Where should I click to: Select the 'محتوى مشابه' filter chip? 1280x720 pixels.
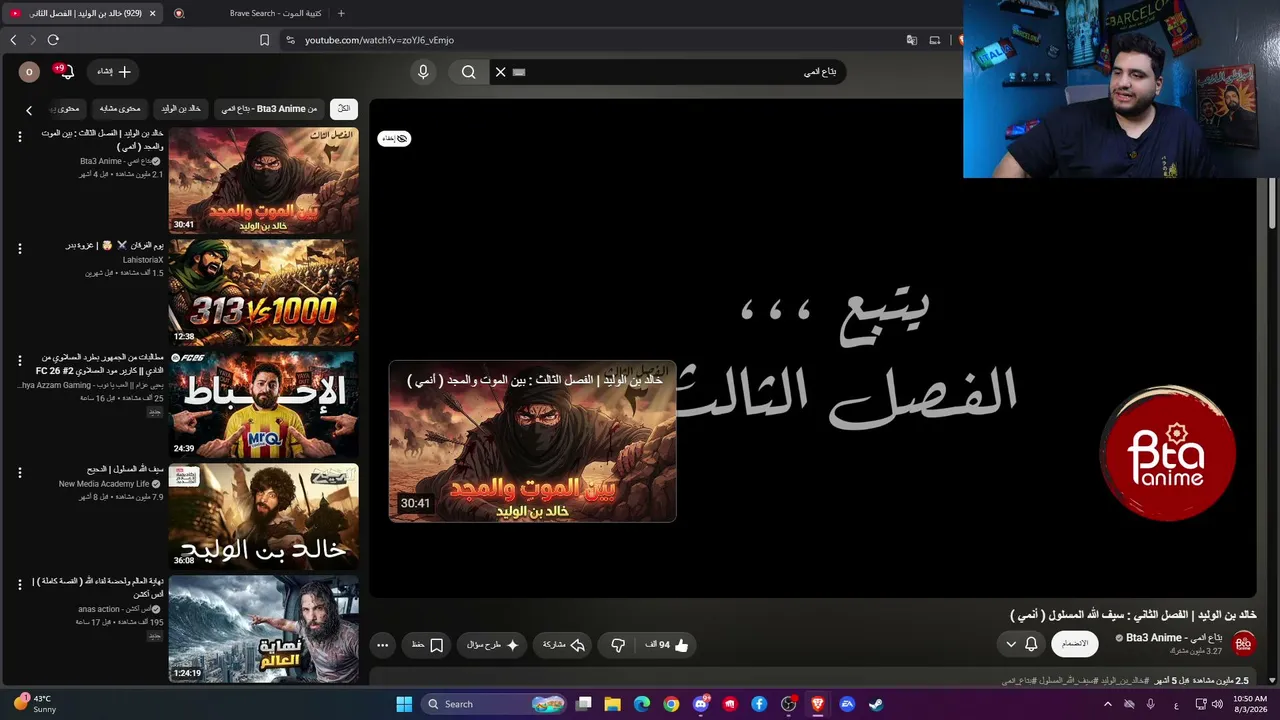pyautogui.click(x=120, y=109)
